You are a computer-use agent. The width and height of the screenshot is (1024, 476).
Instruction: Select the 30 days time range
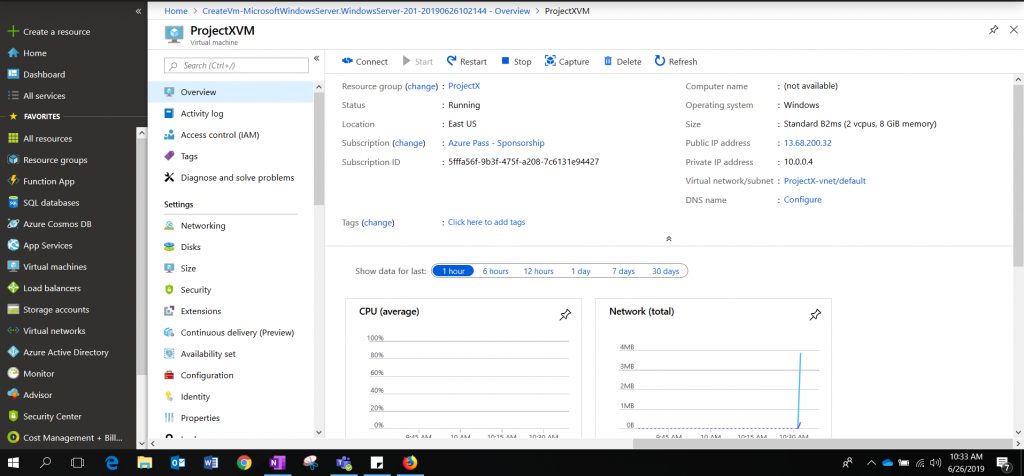[665, 271]
